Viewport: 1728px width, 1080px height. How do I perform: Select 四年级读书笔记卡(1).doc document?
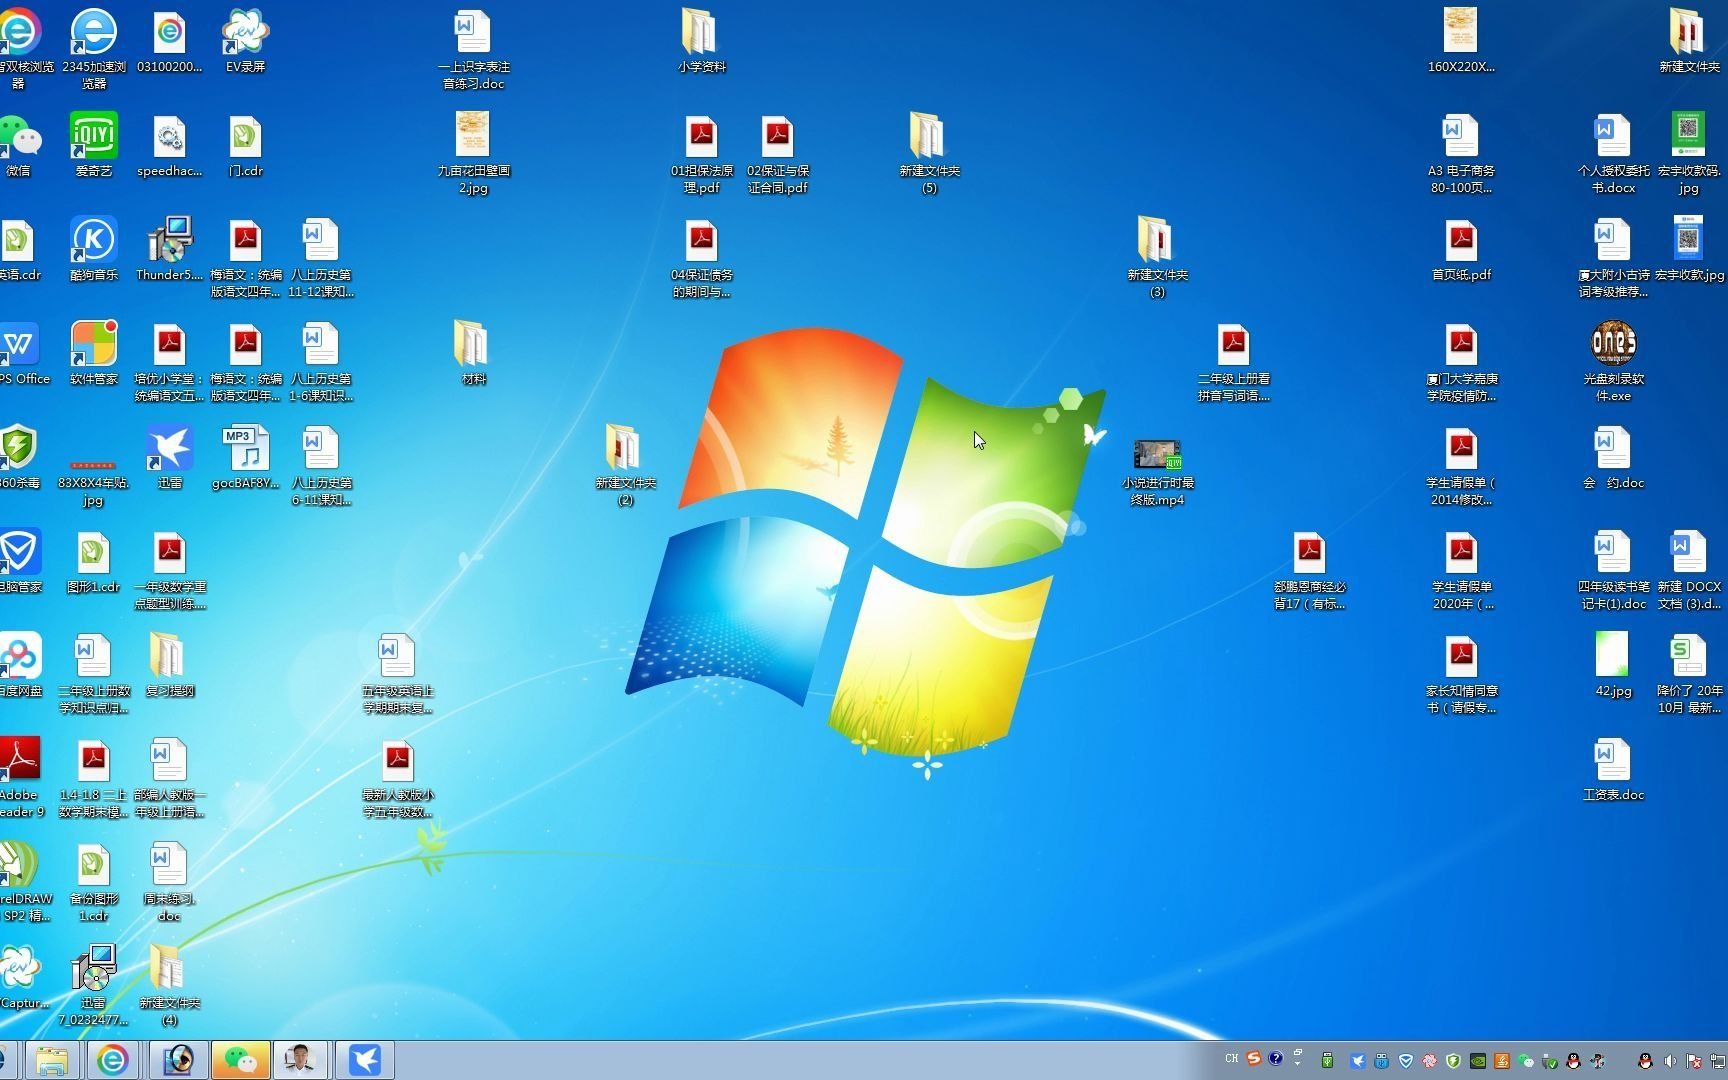(x=1613, y=569)
